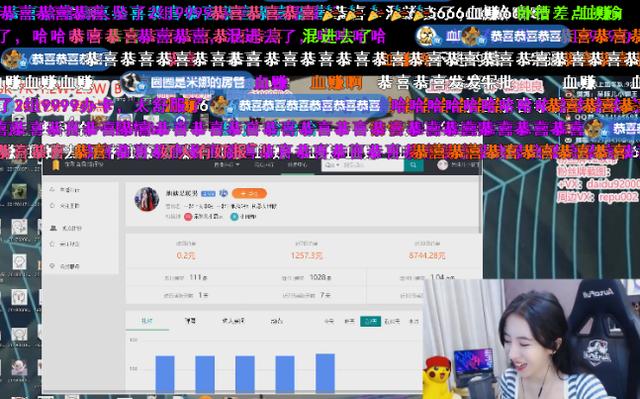Click the teal magnifier search button
640x399 pixels.
tap(413, 165)
